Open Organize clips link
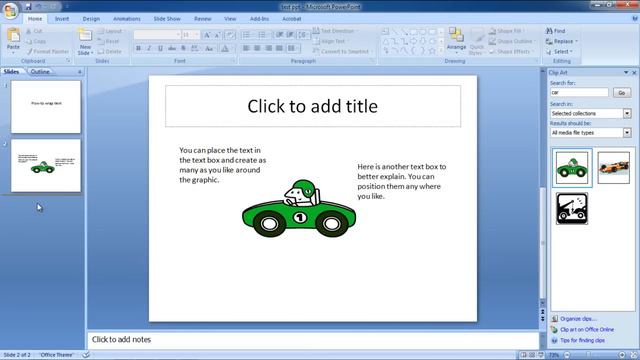The width and height of the screenshot is (640, 360). pos(578,319)
